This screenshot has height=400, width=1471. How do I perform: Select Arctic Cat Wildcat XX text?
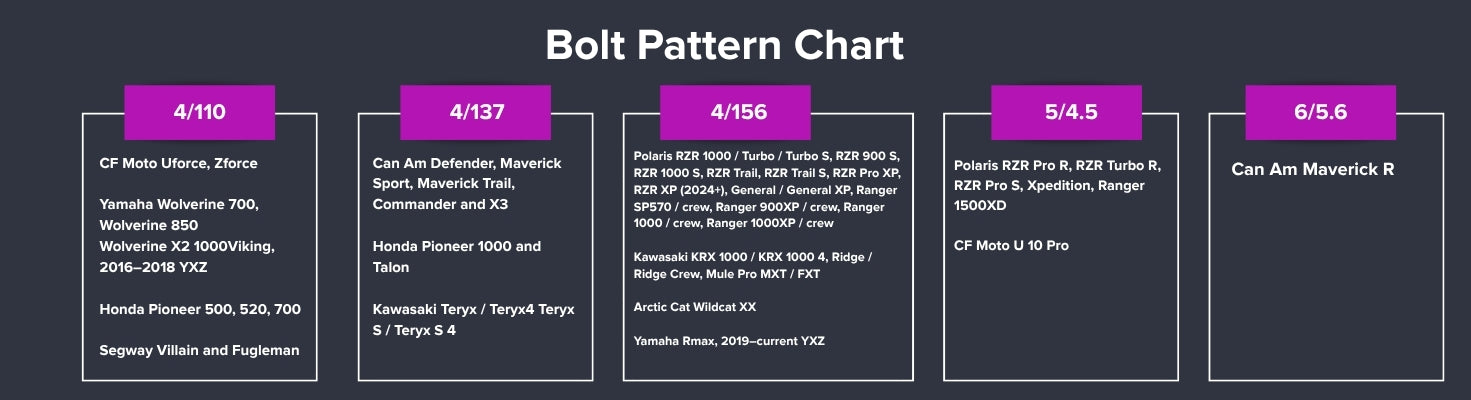[x=694, y=307]
